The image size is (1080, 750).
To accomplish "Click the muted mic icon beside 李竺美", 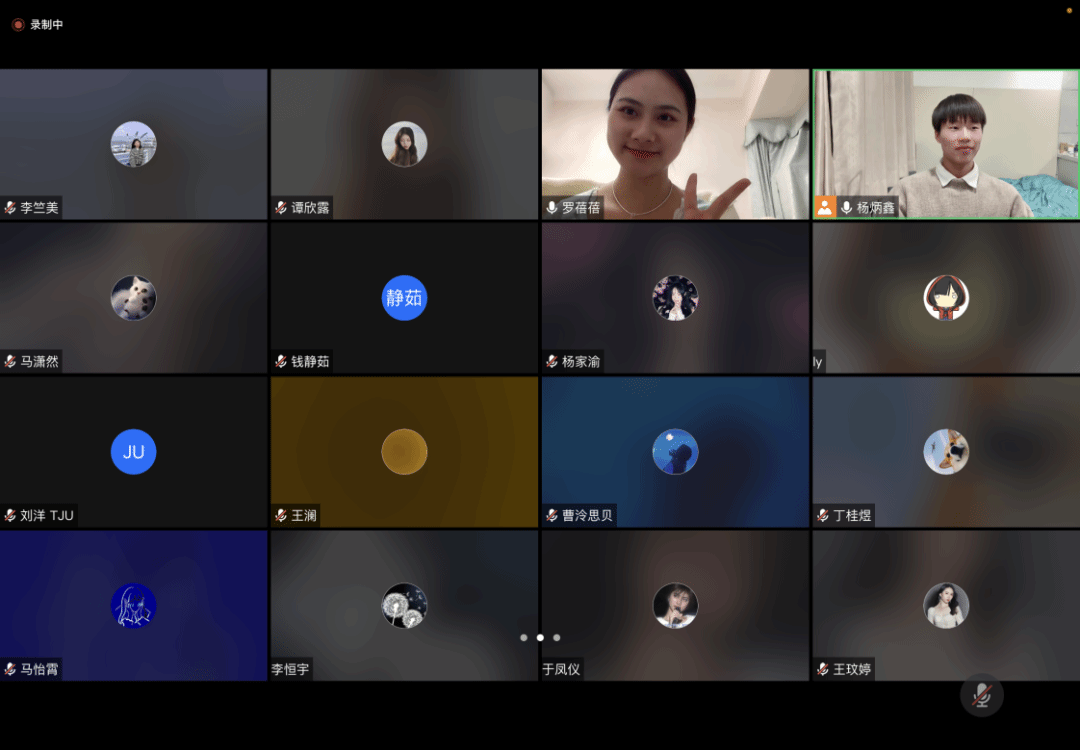I will pos(10,208).
